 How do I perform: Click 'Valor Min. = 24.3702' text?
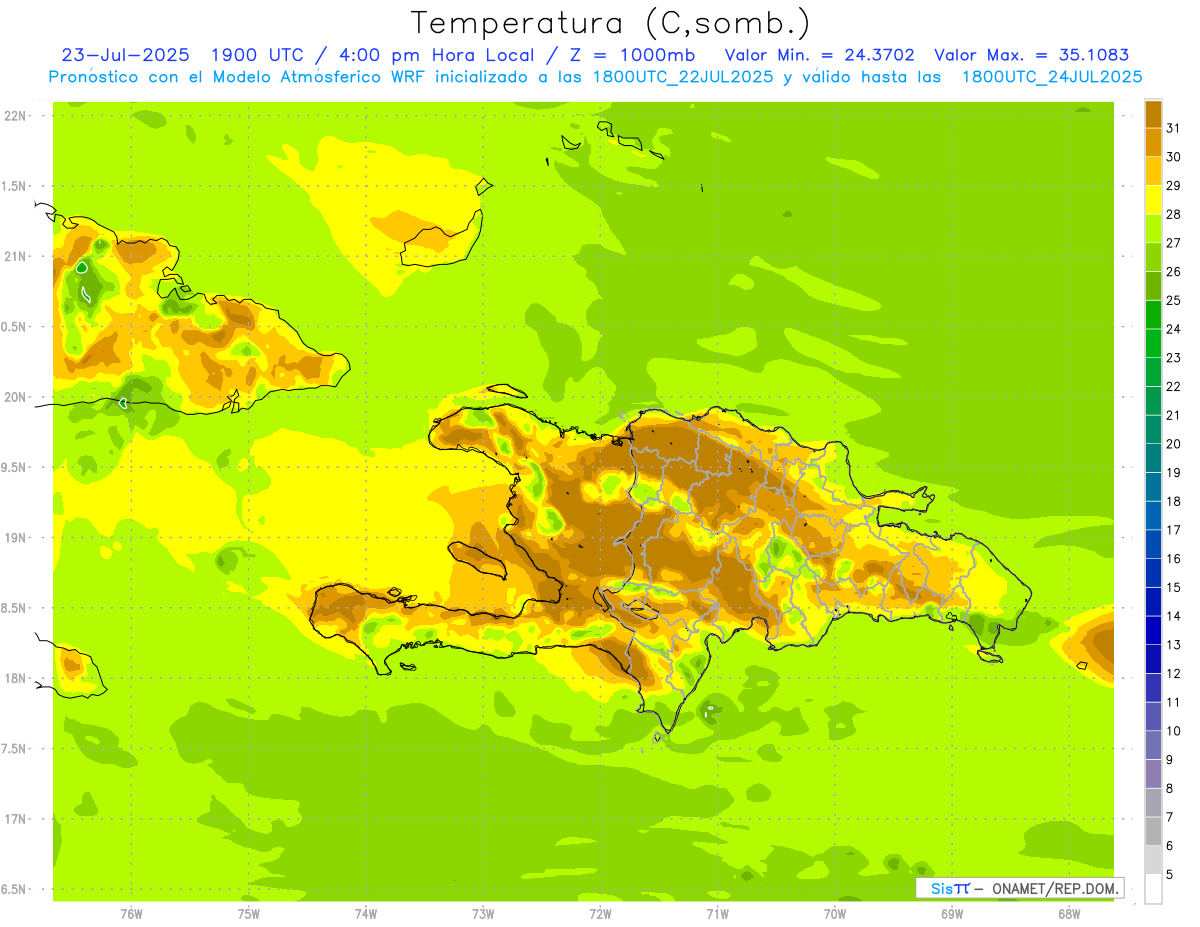click(819, 55)
